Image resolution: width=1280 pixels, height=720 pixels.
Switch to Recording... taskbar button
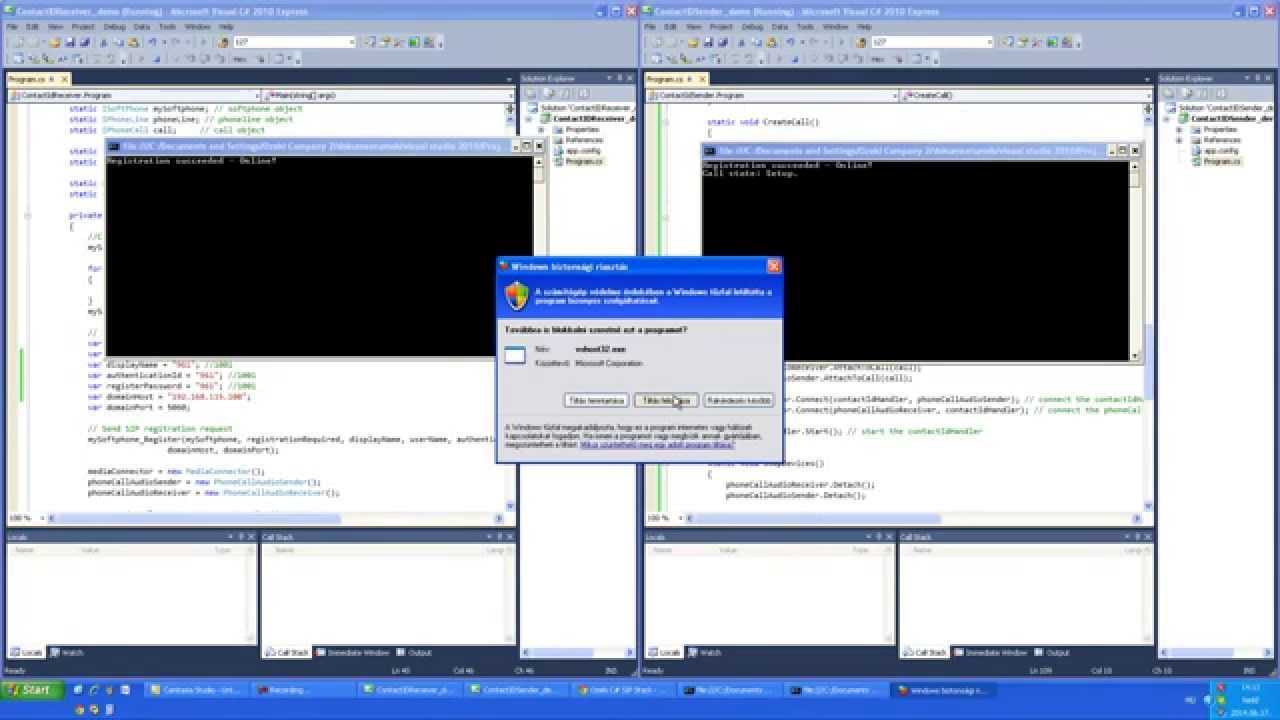(x=303, y=690)
